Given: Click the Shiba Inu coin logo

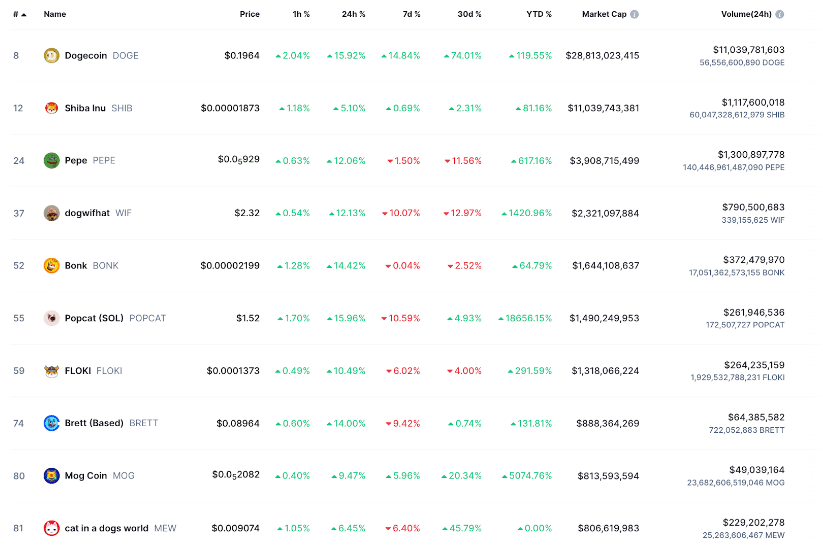Looking at the screenshot, I should tap(52, 108).
